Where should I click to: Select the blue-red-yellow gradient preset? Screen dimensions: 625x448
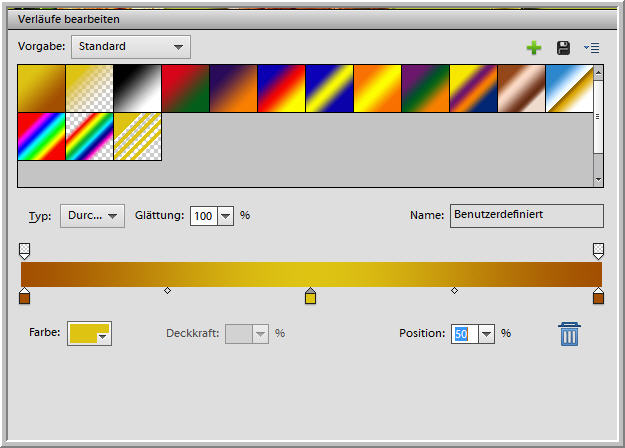coord(281,88)
